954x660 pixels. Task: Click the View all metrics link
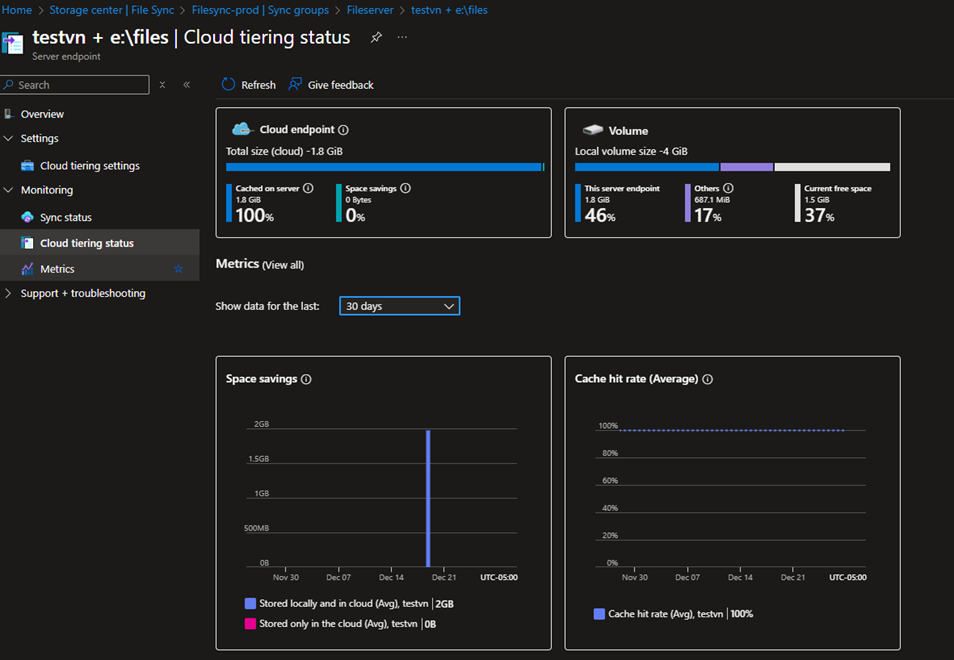(283, 265)
